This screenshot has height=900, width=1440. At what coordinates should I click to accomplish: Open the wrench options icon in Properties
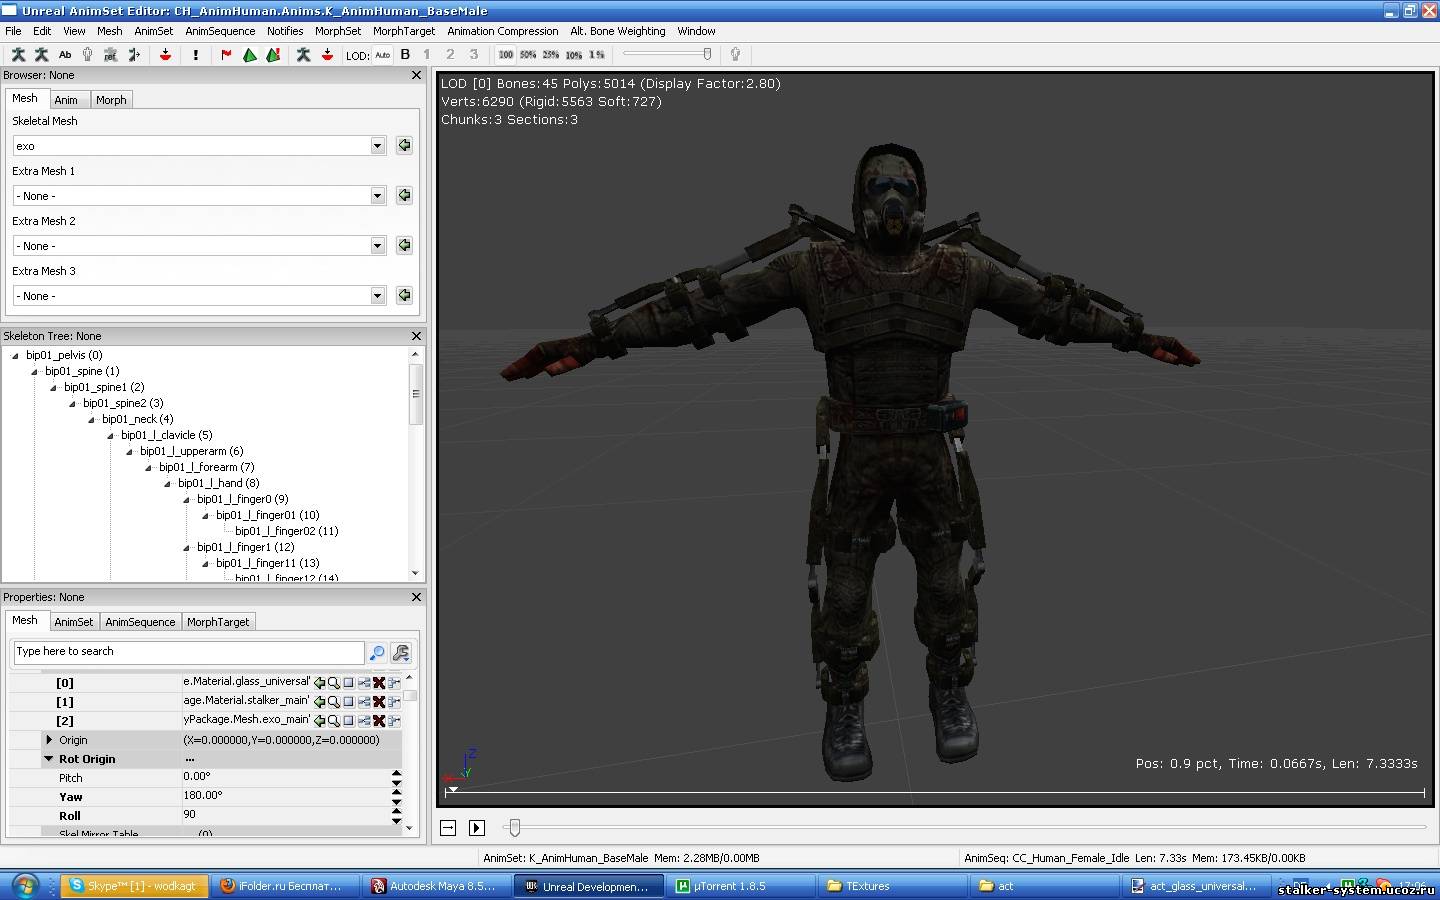(401, 653)
